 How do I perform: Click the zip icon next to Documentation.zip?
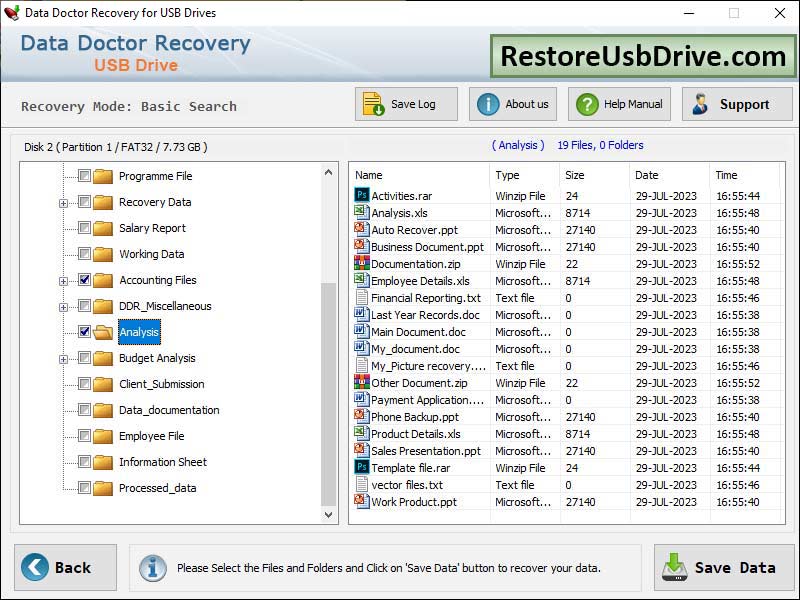[x=360, y=264]
